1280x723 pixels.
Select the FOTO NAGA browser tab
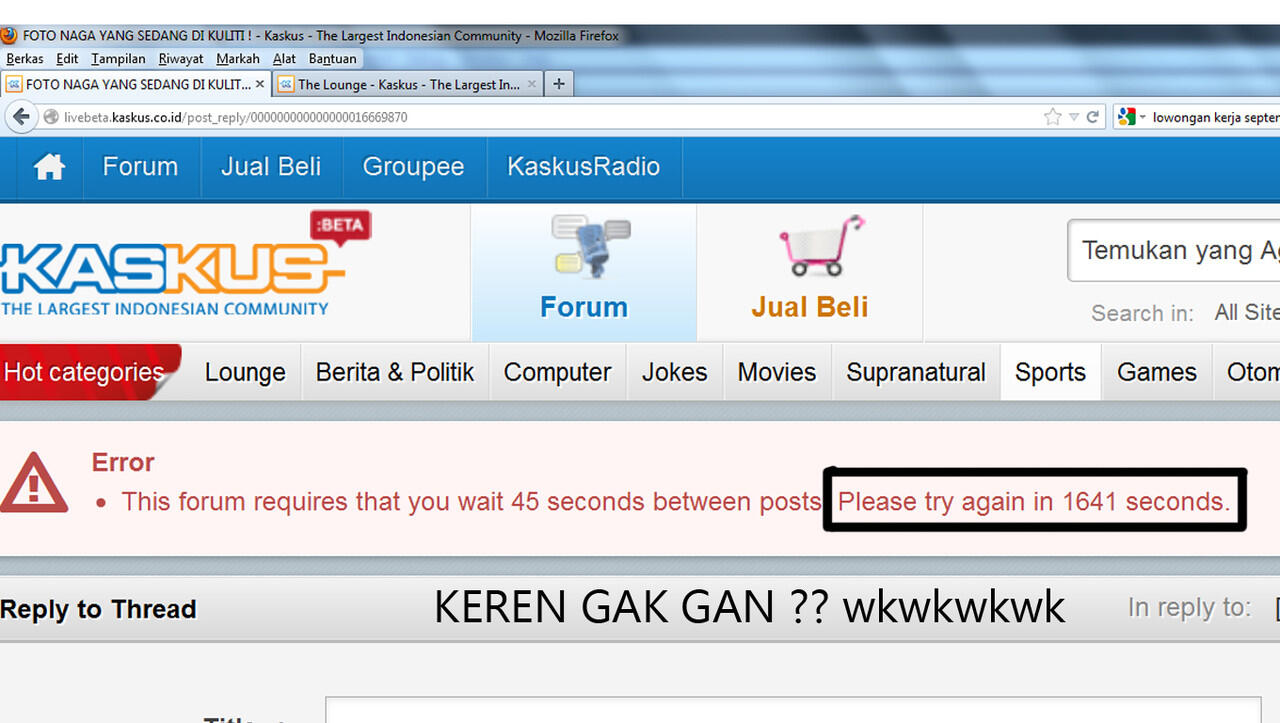click(x=136, y=84)
